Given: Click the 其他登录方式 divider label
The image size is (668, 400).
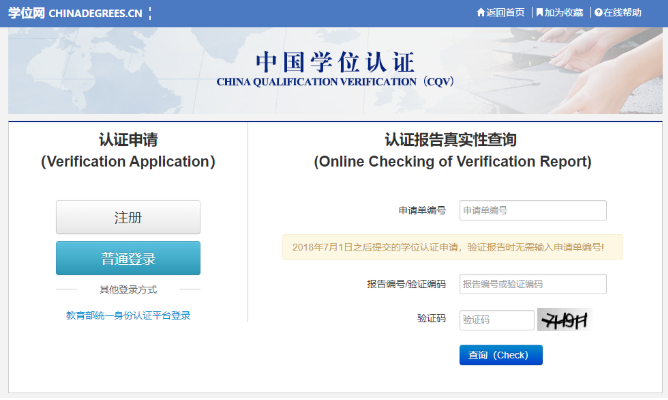Looking at the screenshot, I should pos(128,290).
